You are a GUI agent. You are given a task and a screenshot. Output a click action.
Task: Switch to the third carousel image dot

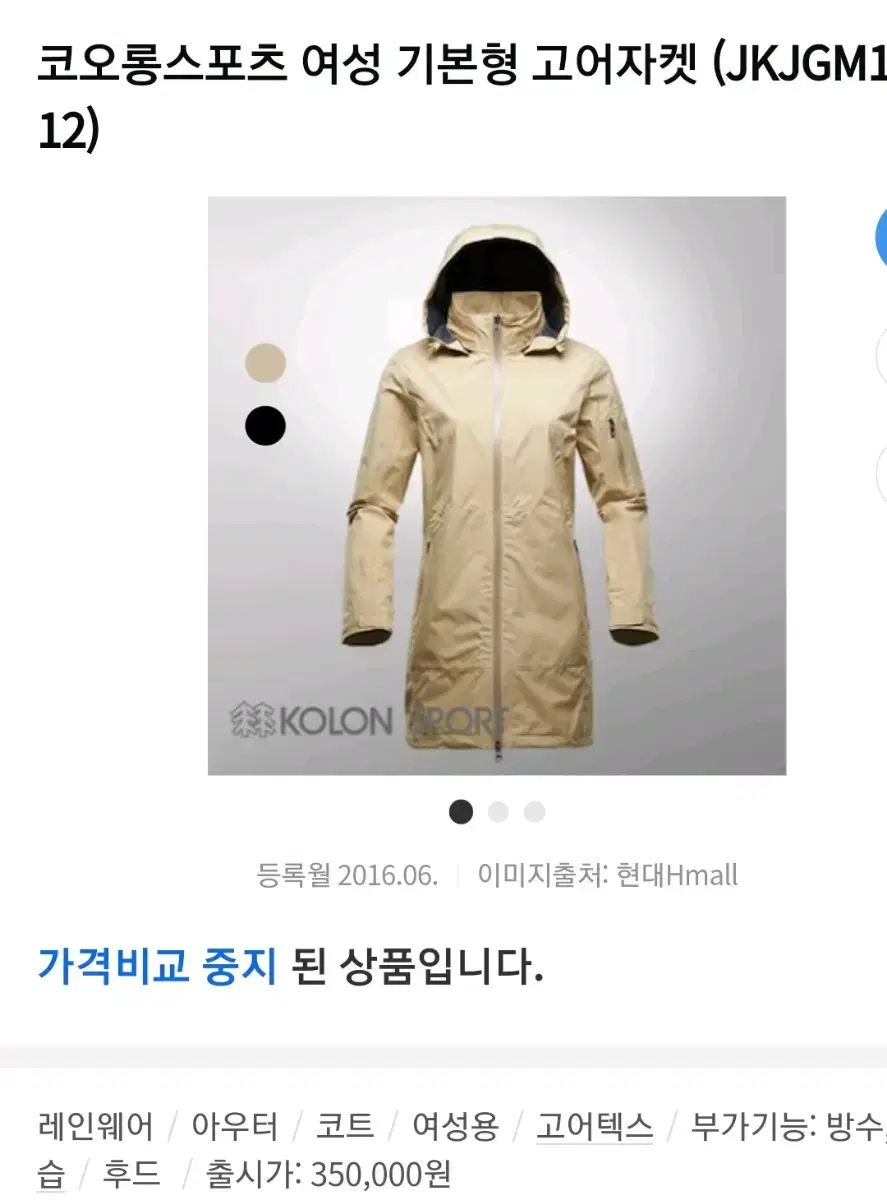point(535,812)
